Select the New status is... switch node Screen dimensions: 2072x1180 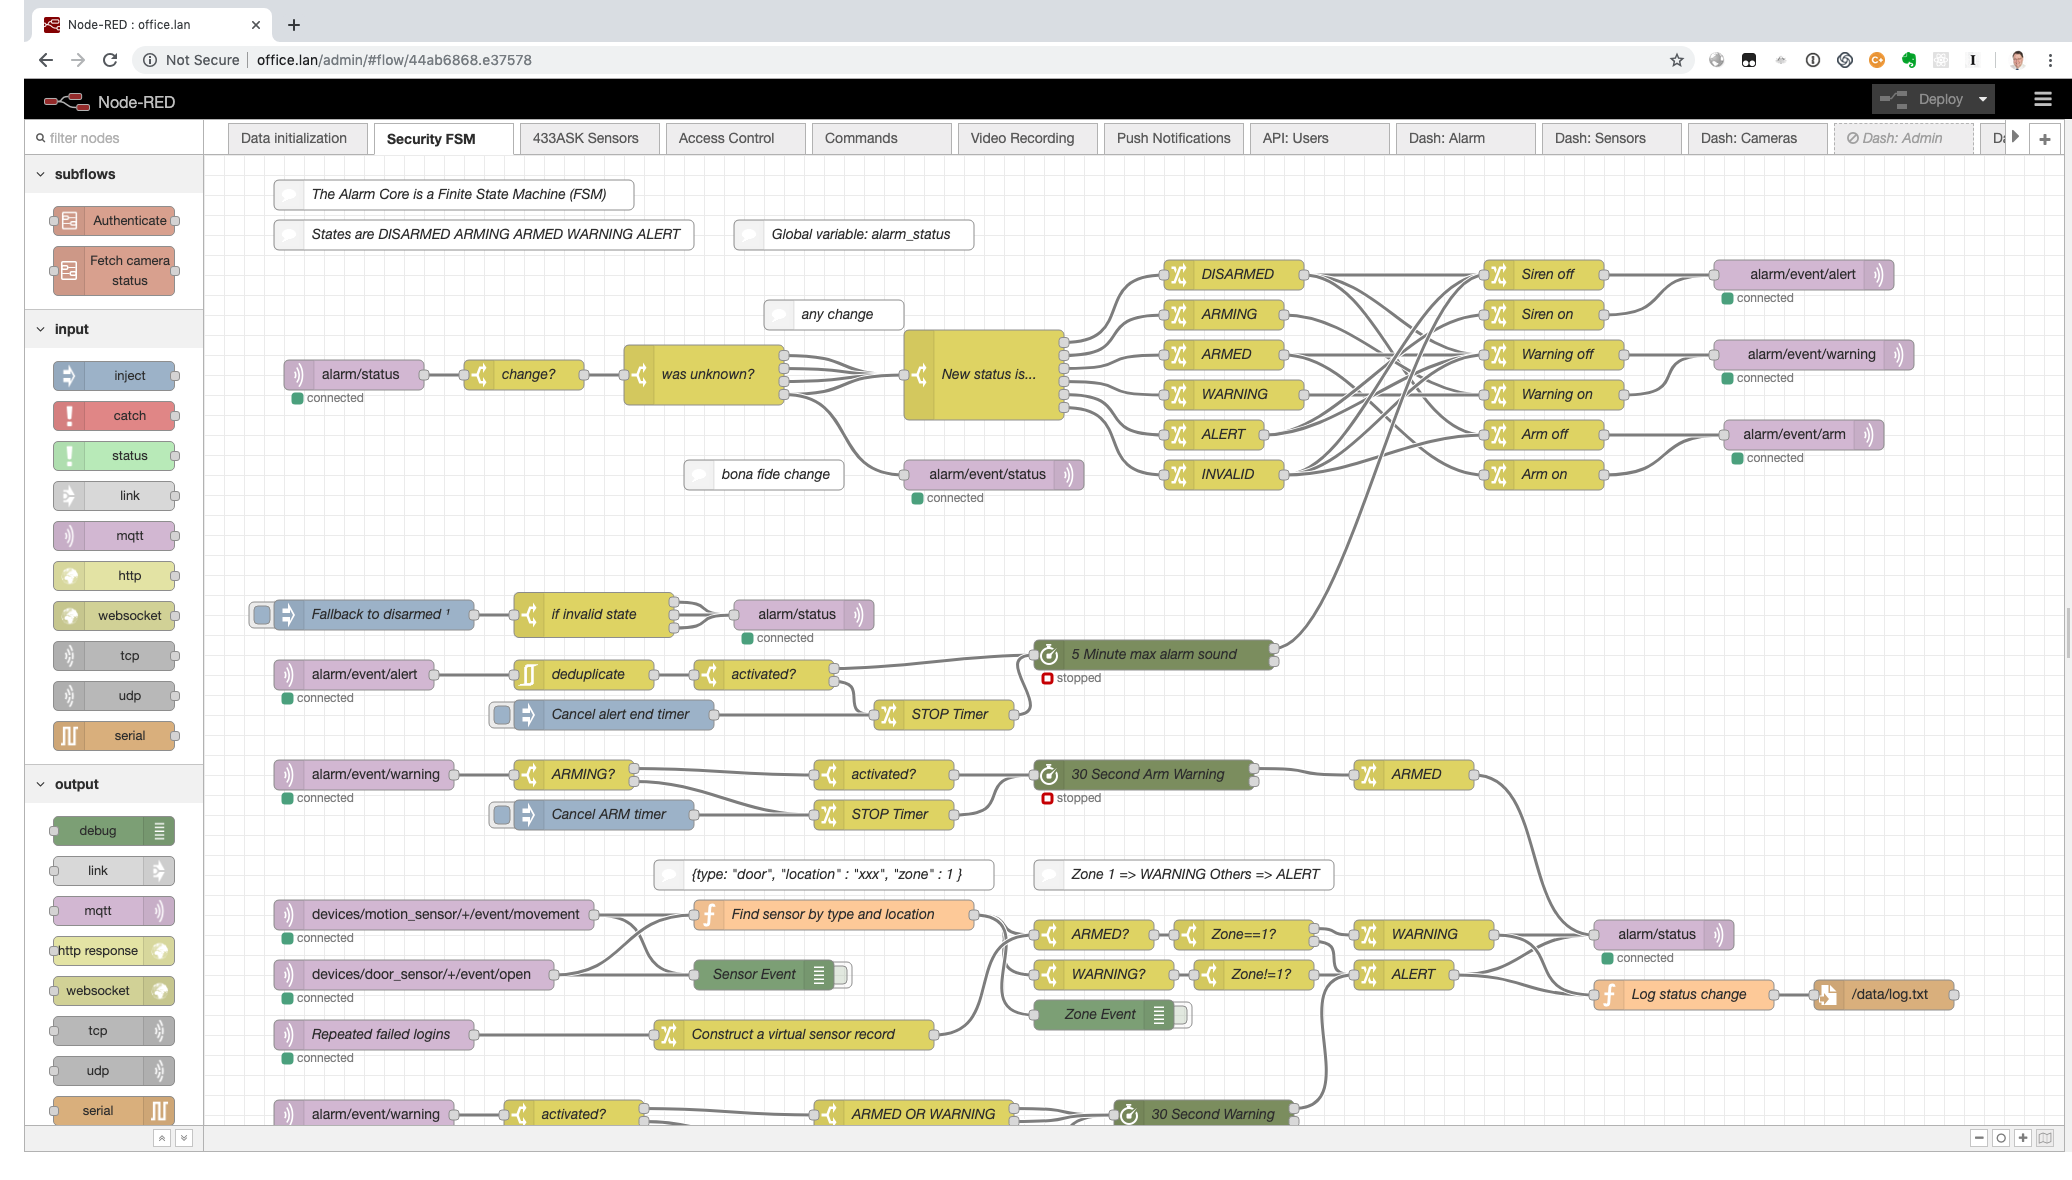[984, 375]
